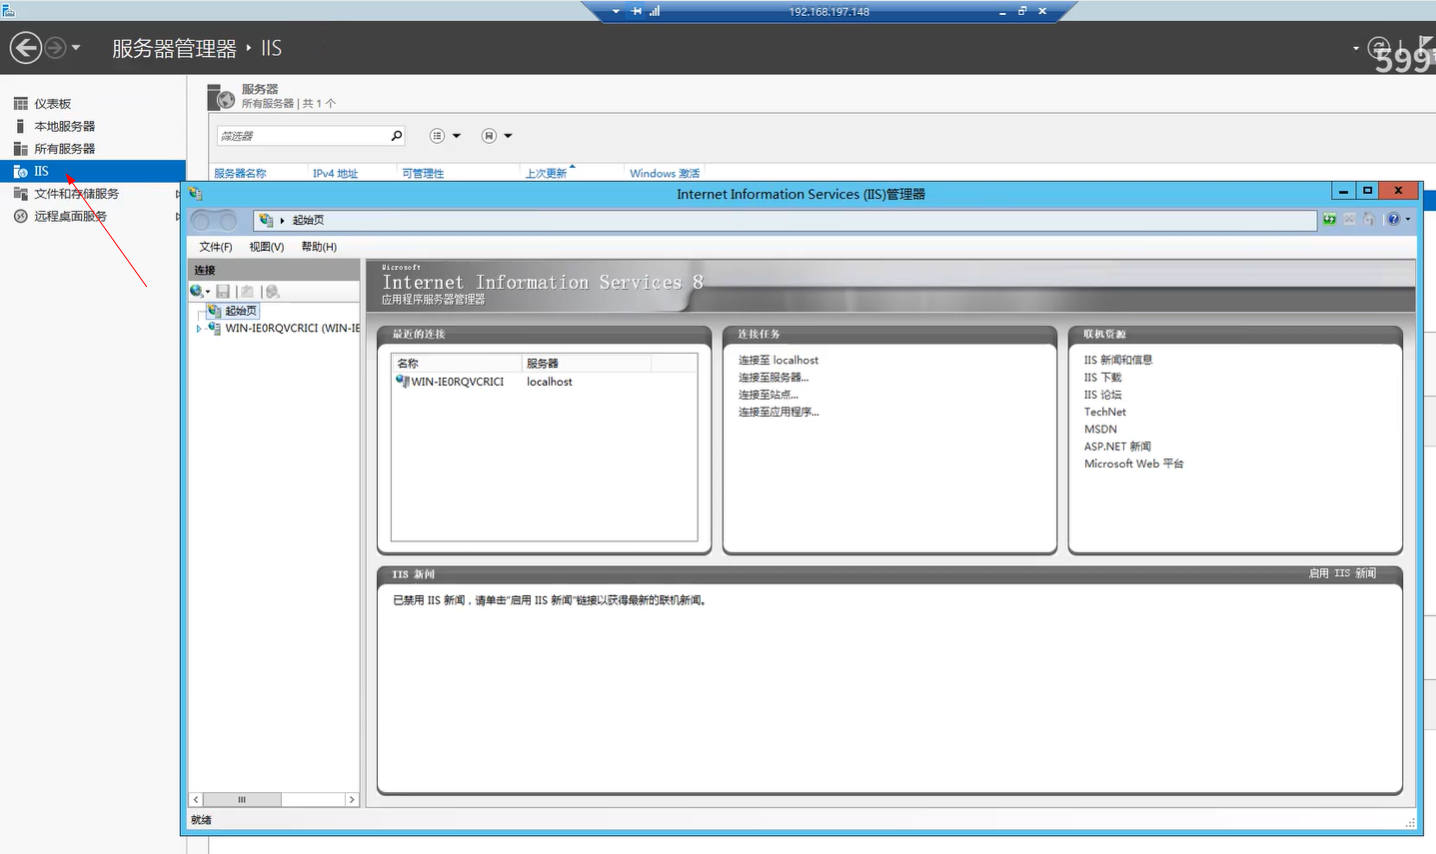
Task: Click 连接至站点... link
Action: click(x=768, y=395)
